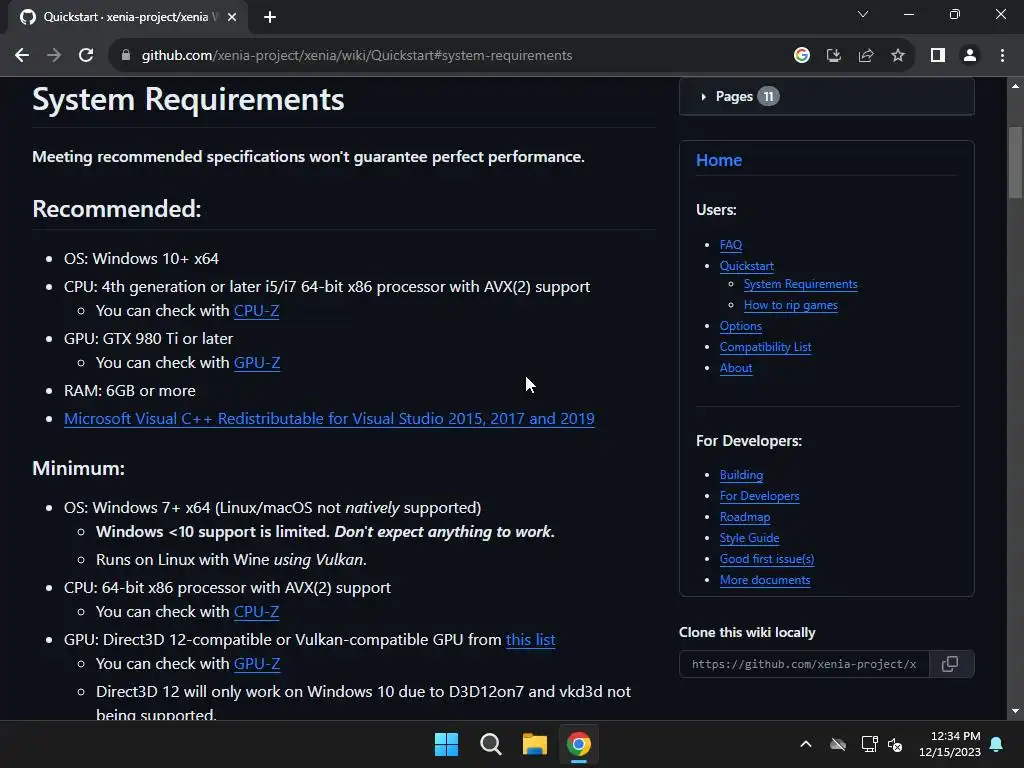Open GPU-Z link under Recommended
Screen dimensions: 1024x768
click(257, 362)
